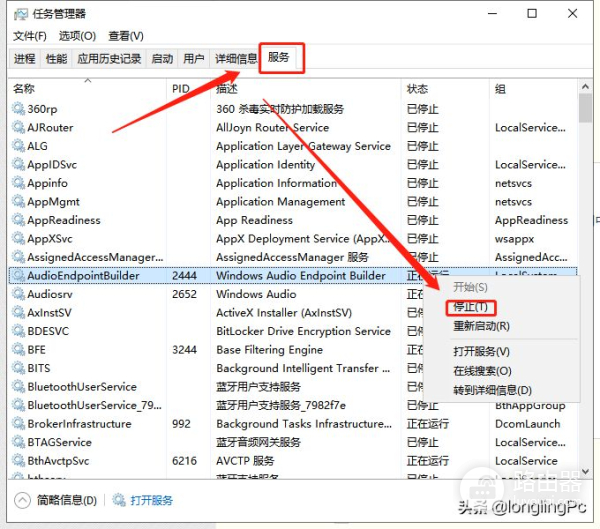
Task: Collapse details with 简略信息 chevron
Action: tap(21, 500)
